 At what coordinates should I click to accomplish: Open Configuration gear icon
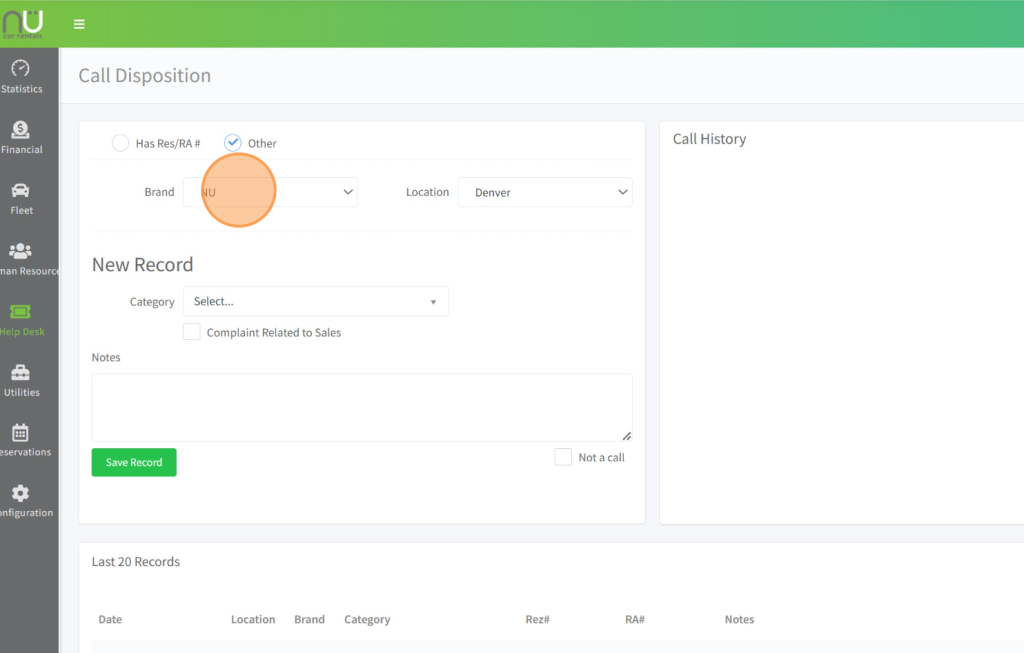click(20, 494)
